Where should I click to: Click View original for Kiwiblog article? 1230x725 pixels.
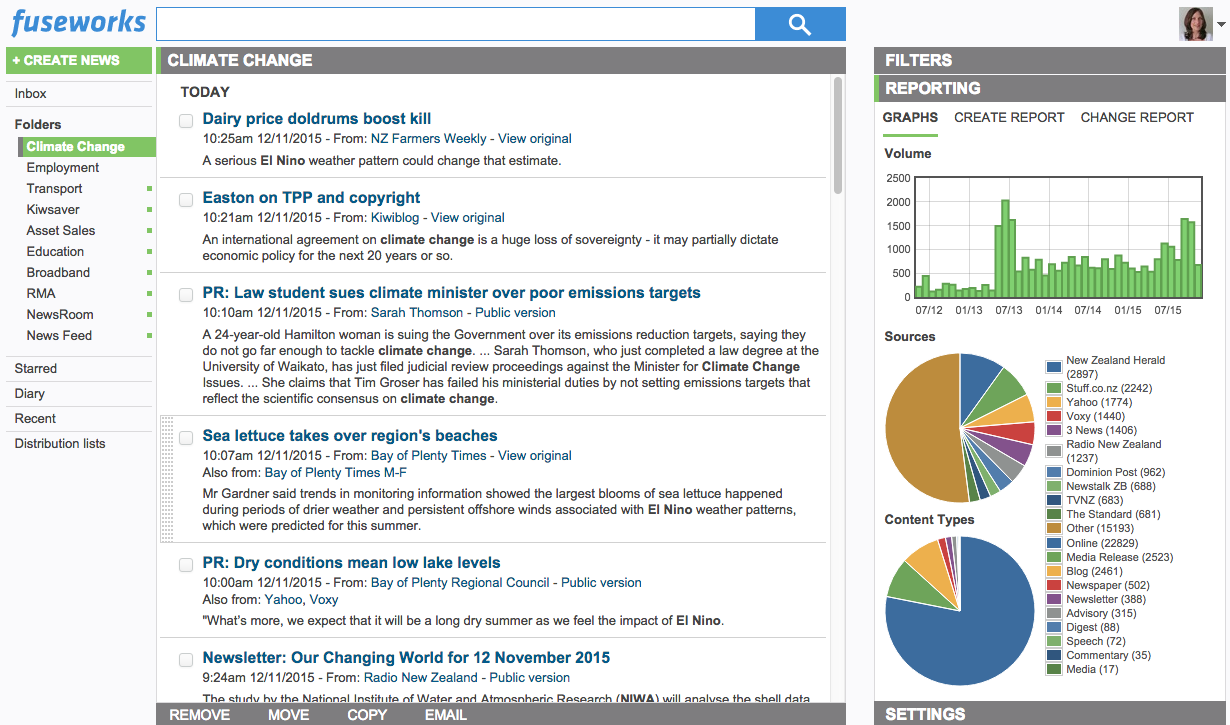click(468, 218)
